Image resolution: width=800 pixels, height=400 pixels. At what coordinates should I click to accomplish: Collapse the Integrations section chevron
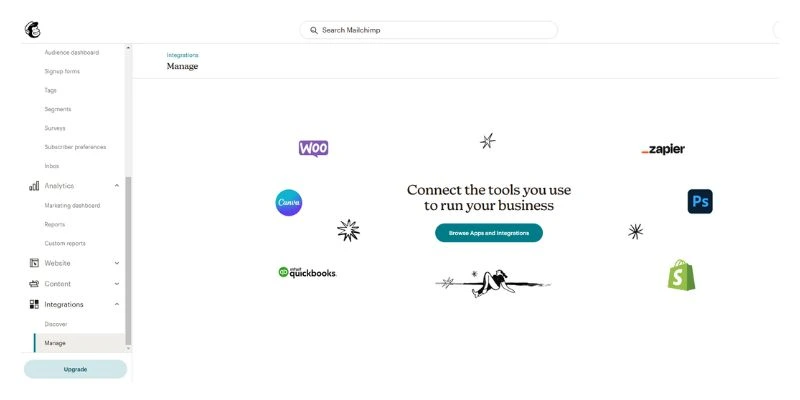click(117, 304)
